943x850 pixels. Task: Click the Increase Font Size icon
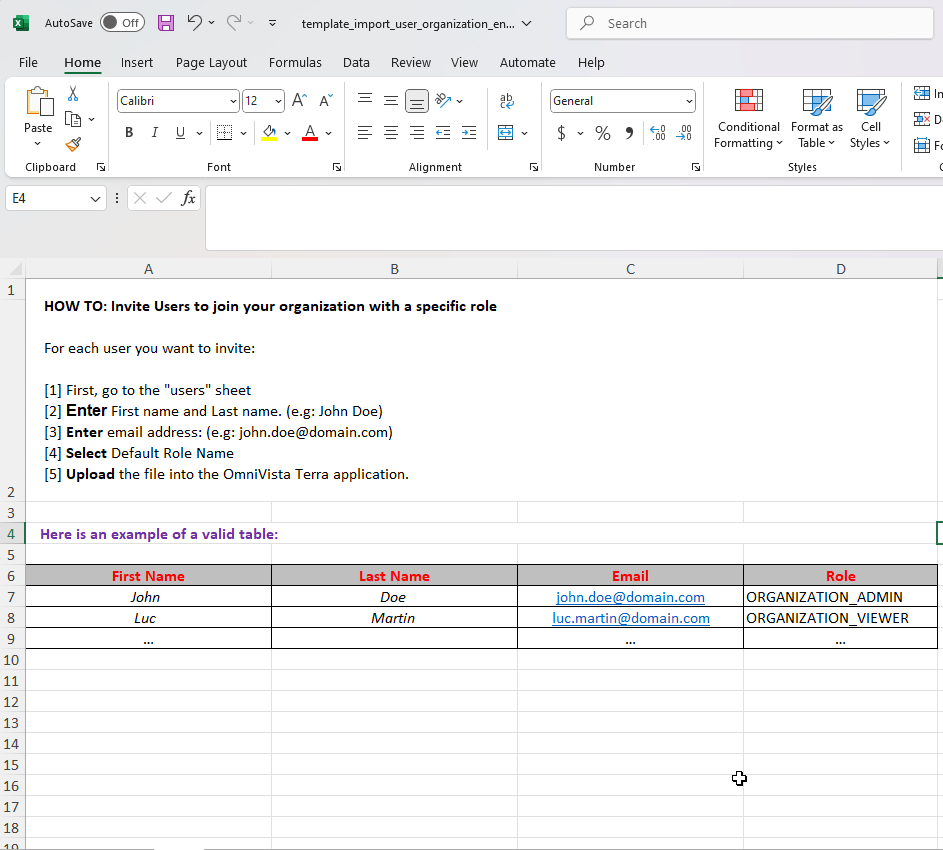point(299,101)
